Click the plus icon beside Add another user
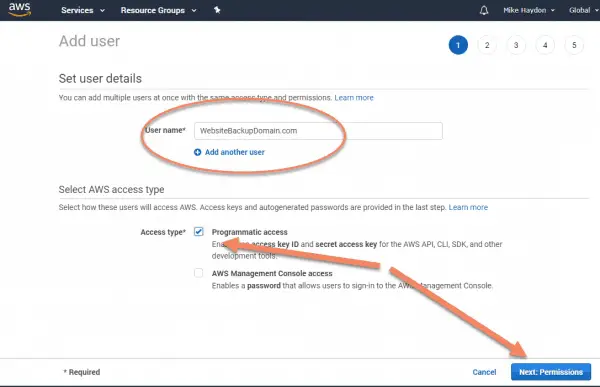This screenshot has height=387, width=600. (197, 152)
